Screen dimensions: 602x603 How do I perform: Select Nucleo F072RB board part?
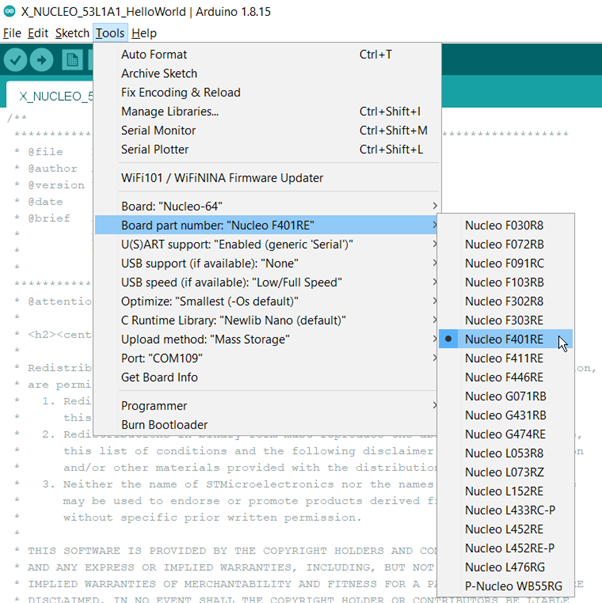click(505, 244)
